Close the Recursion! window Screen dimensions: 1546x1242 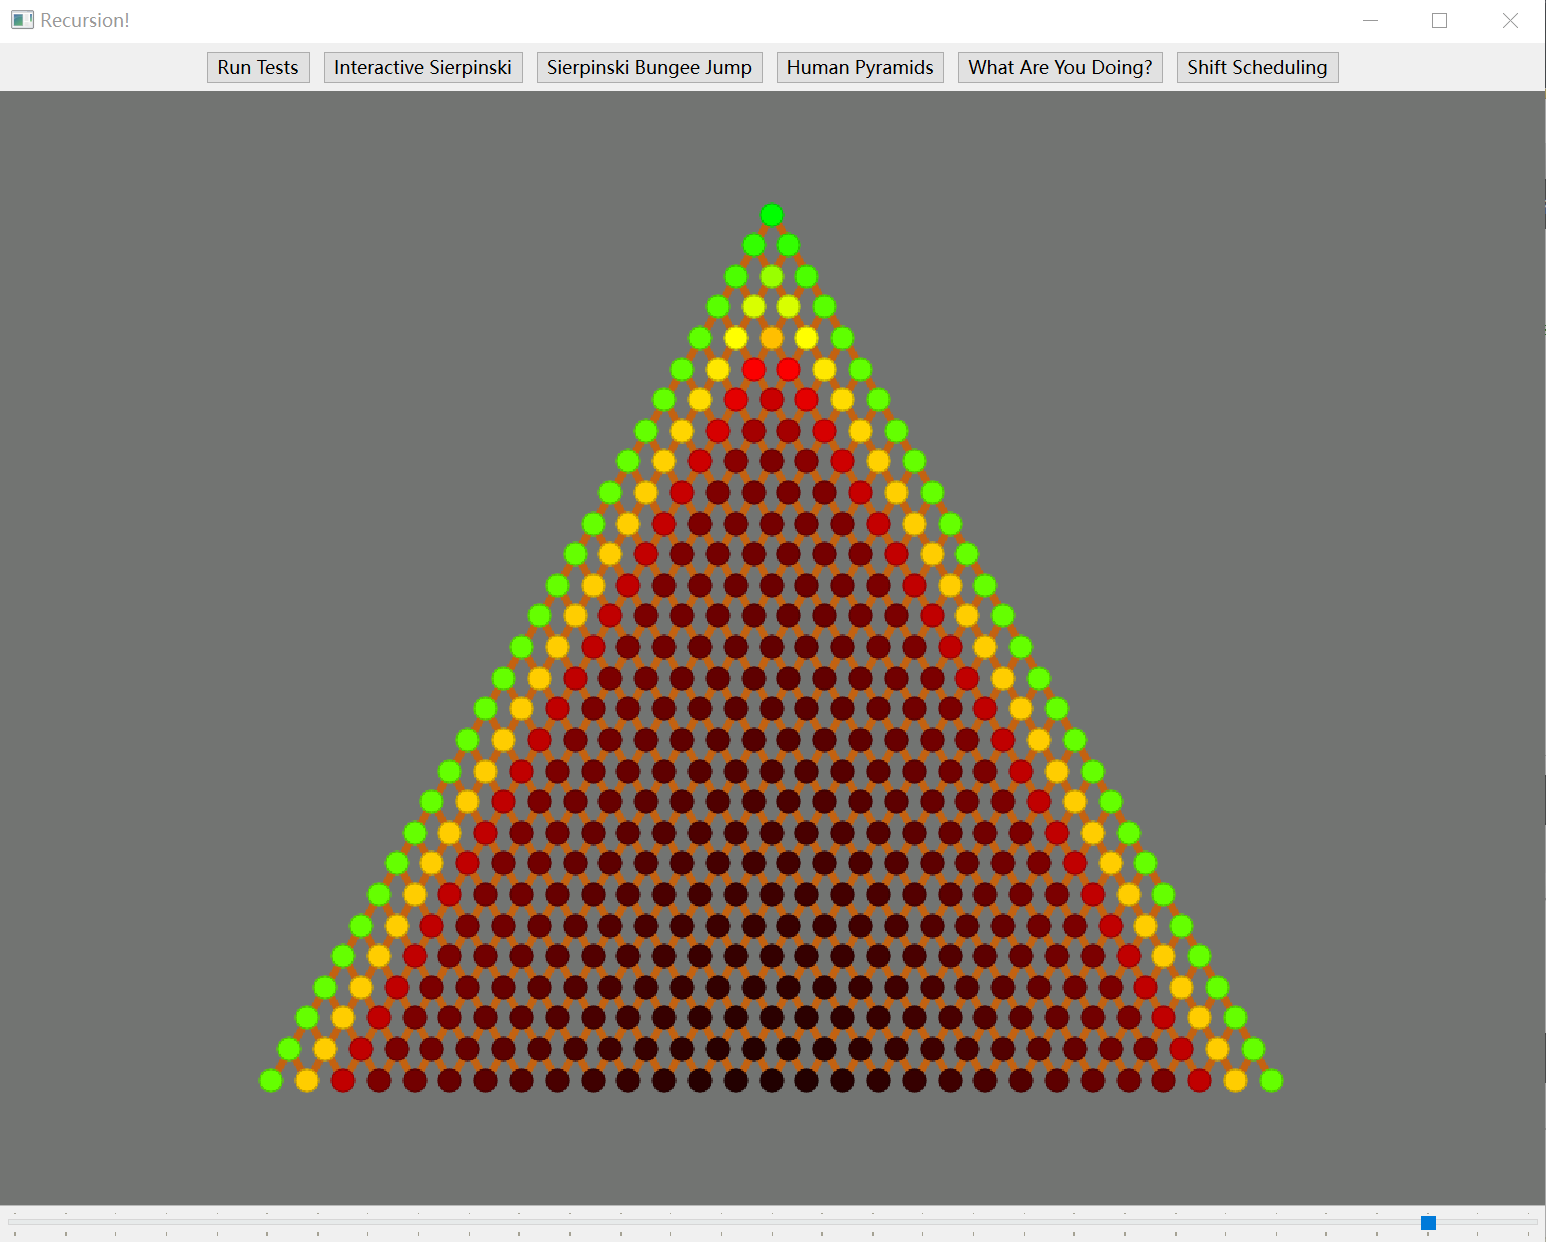pos(1510,20)
